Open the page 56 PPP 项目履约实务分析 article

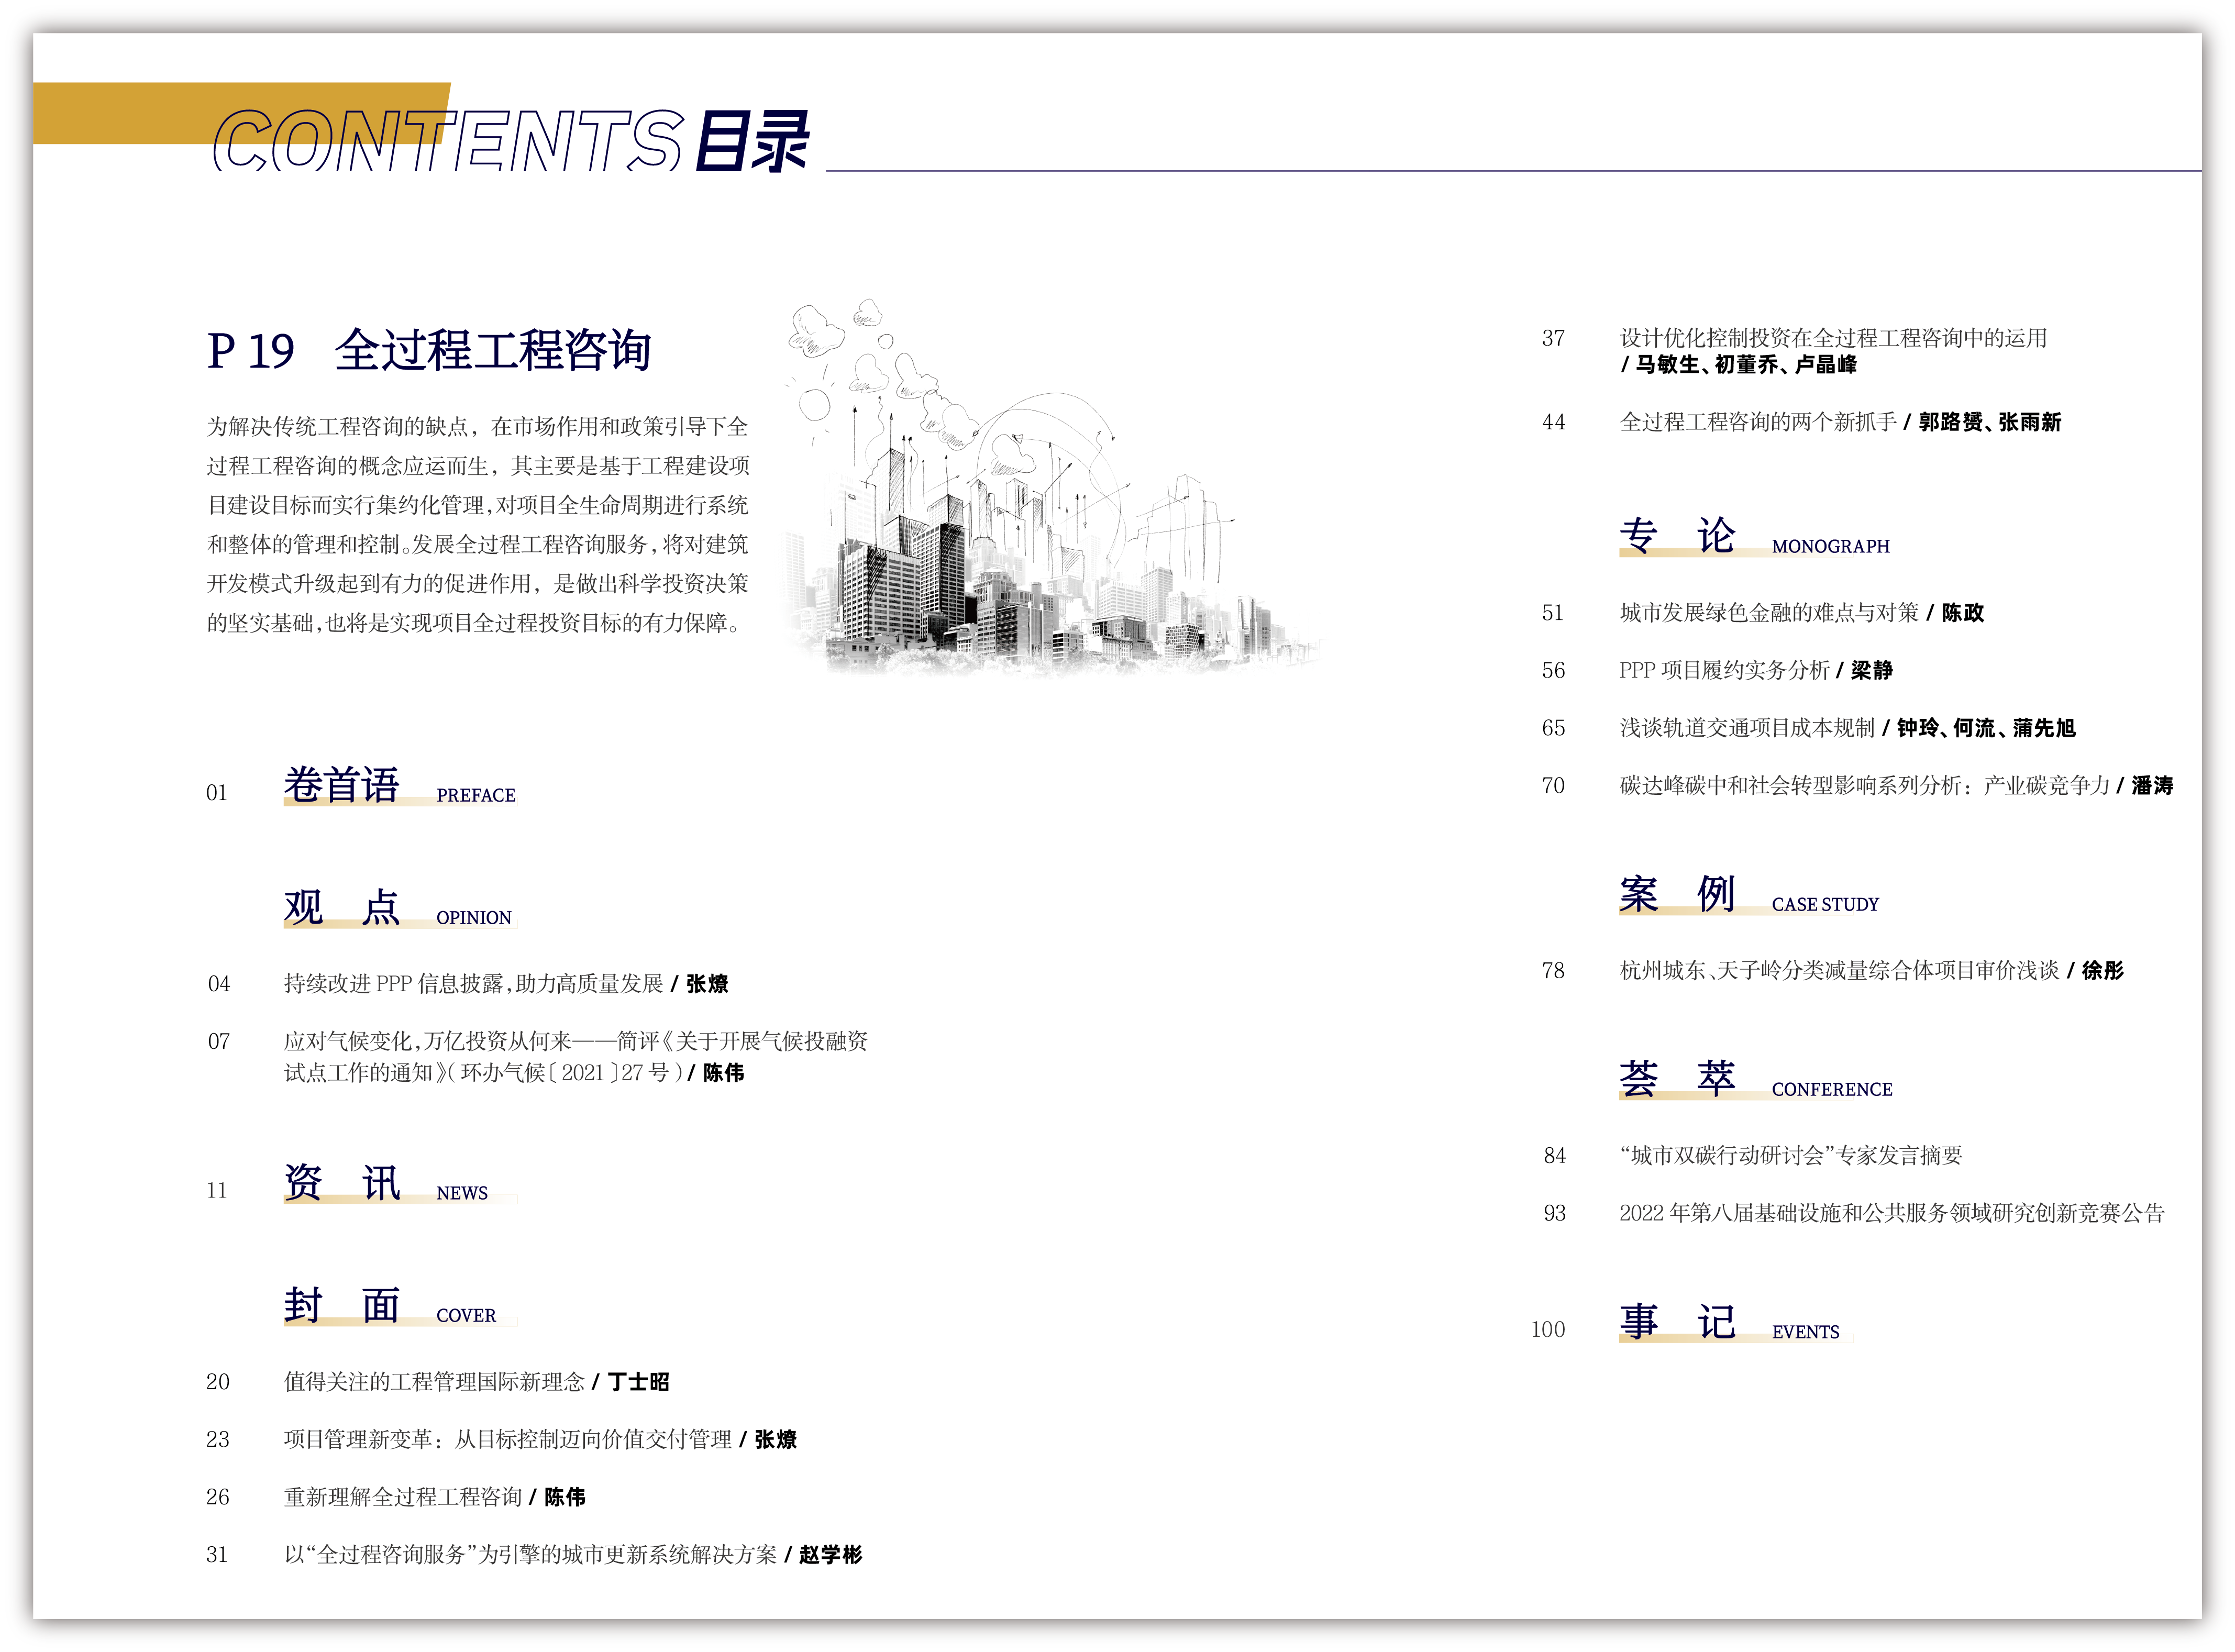click(1755, 670)
